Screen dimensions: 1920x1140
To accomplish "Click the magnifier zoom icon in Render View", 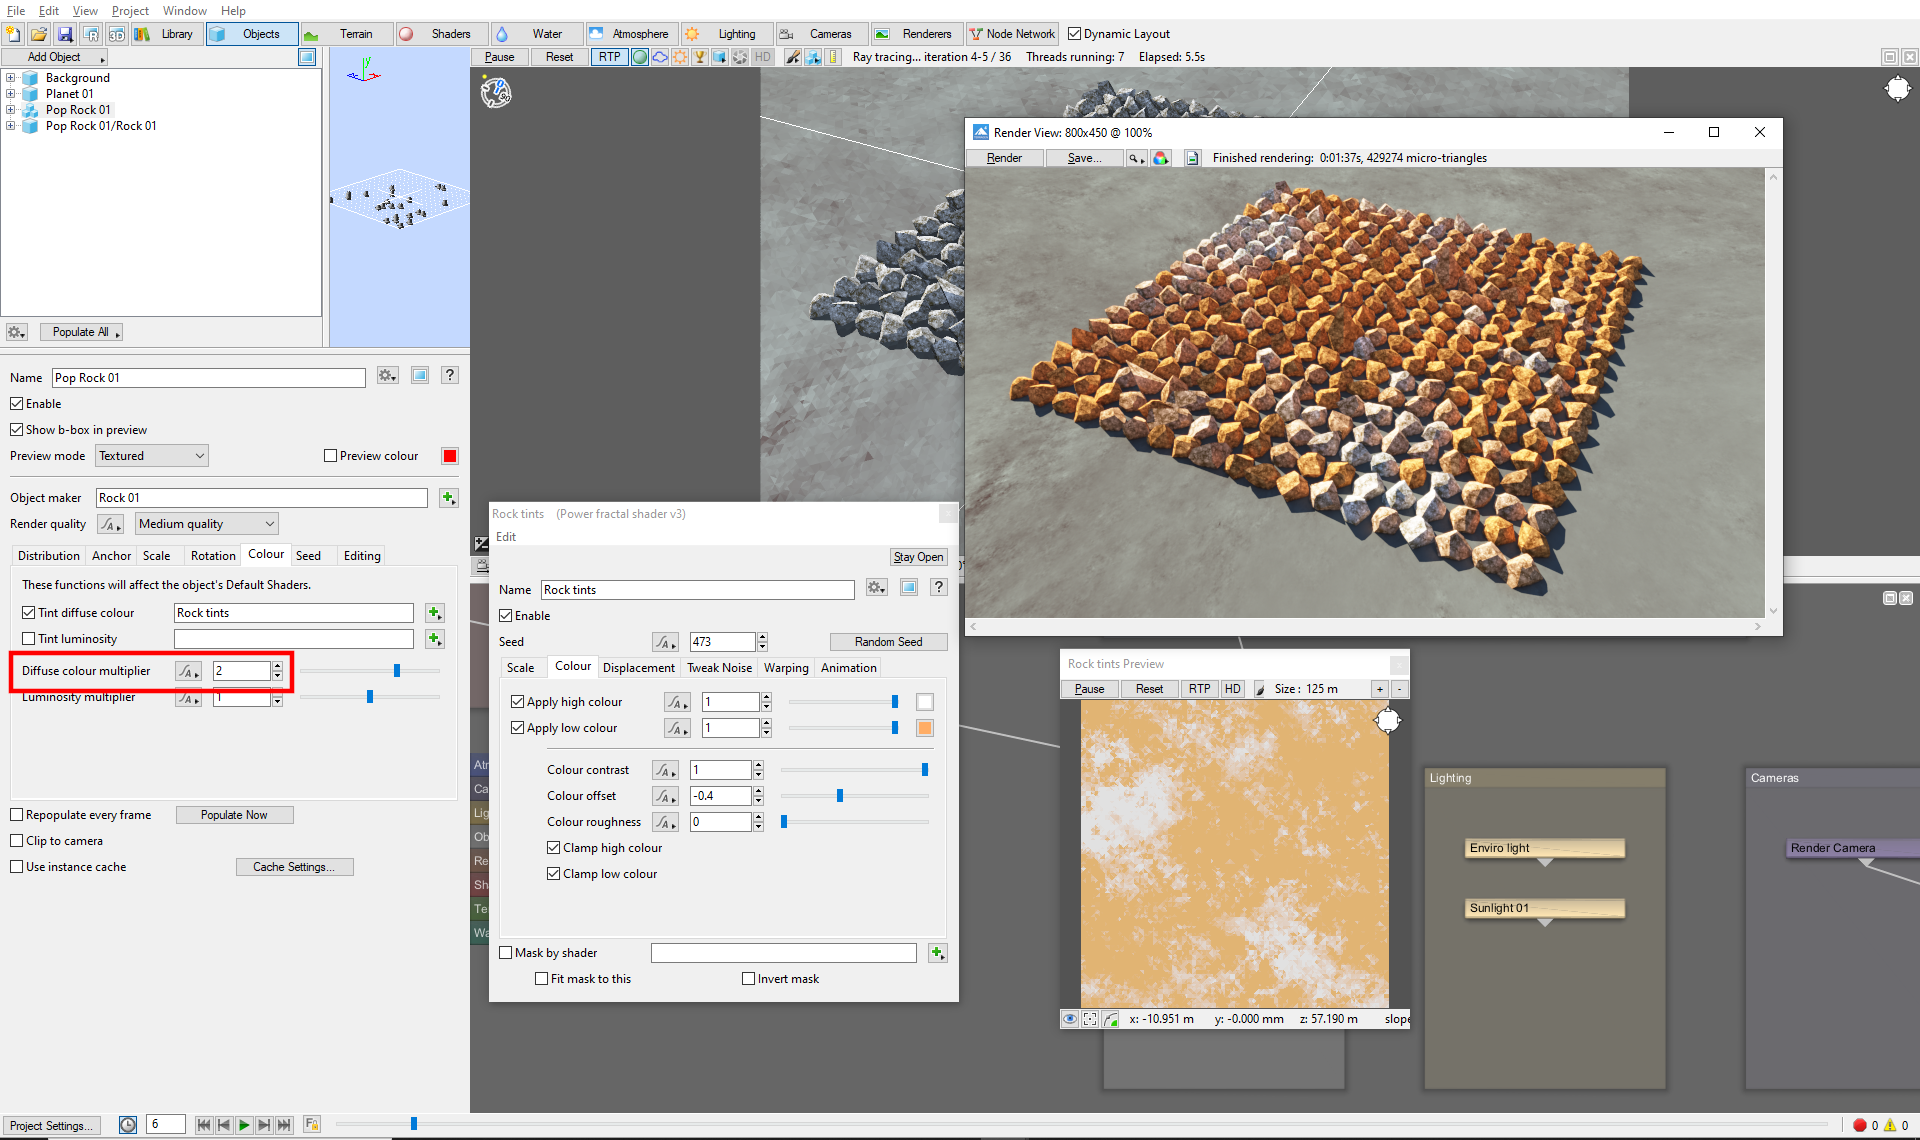I will pyautogui.click(x=1135, y=158).
